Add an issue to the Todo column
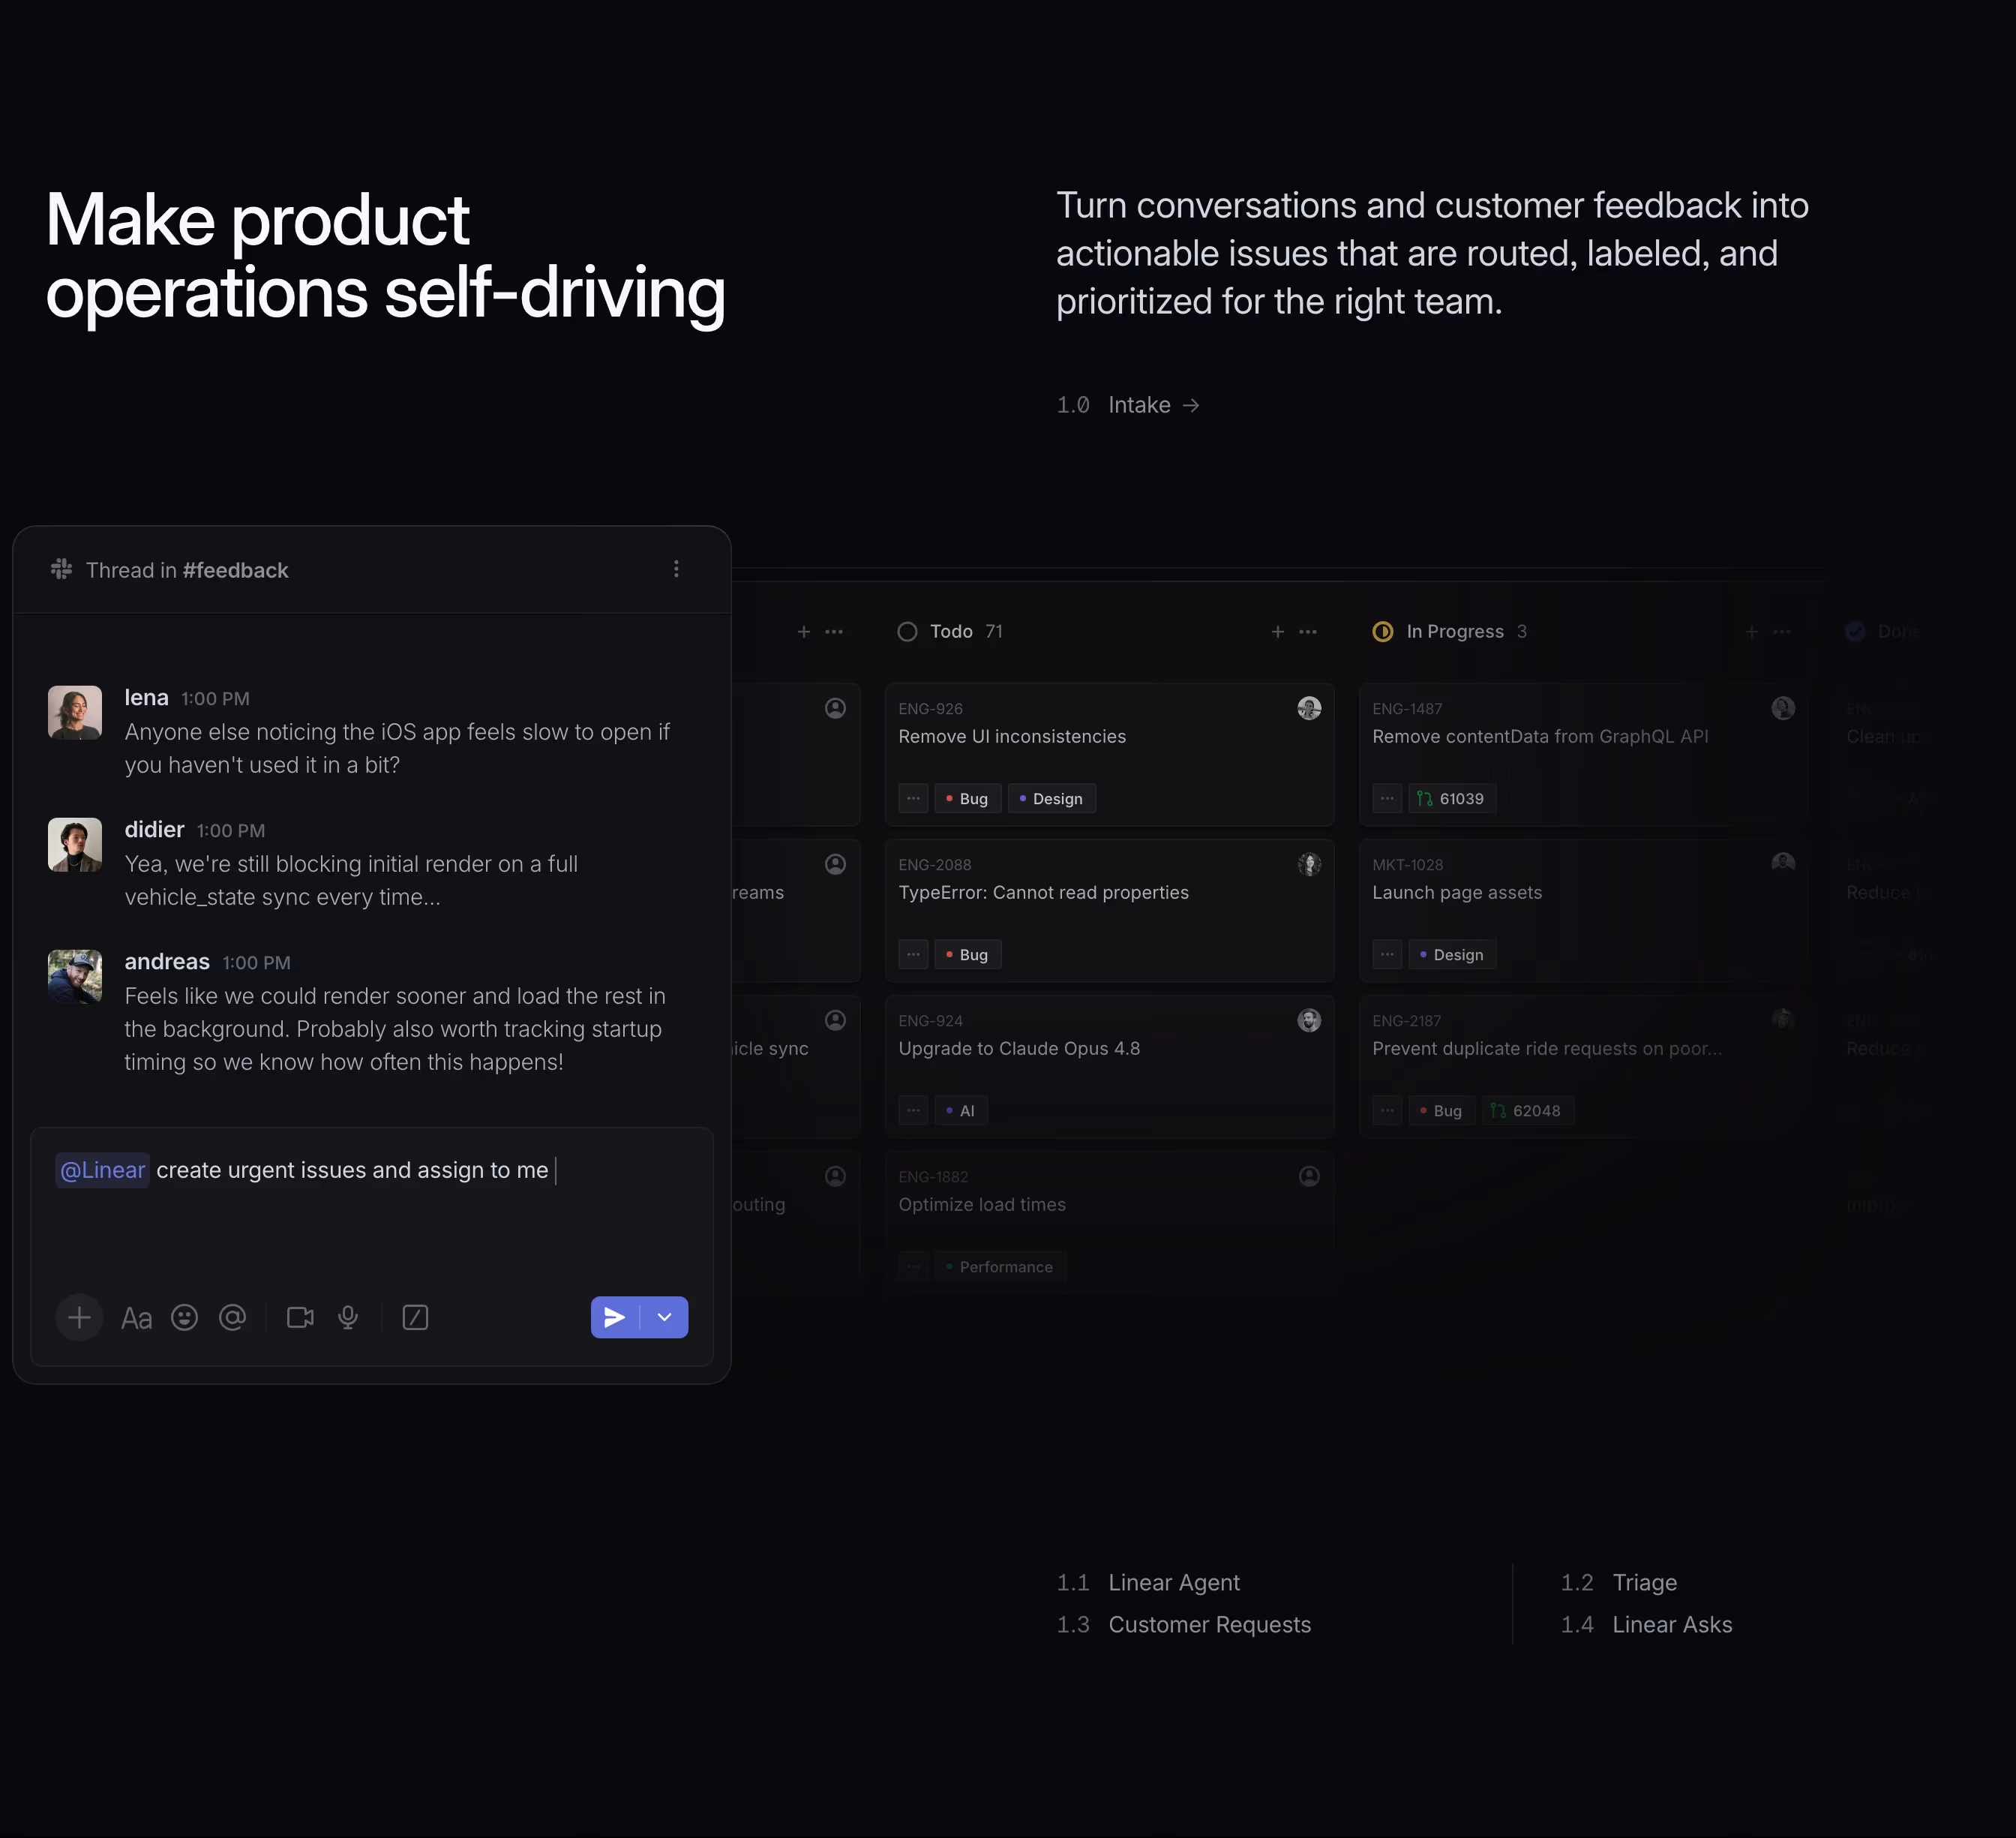 (x=1278, y=632)
